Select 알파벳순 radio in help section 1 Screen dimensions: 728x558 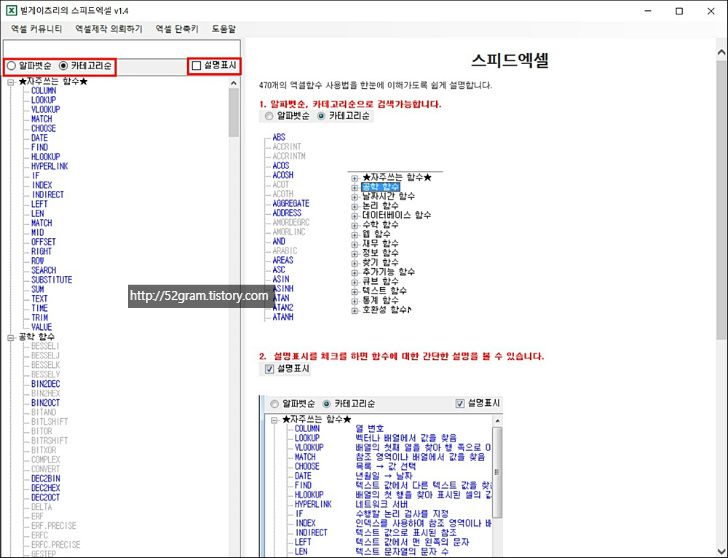coord(269,116)
